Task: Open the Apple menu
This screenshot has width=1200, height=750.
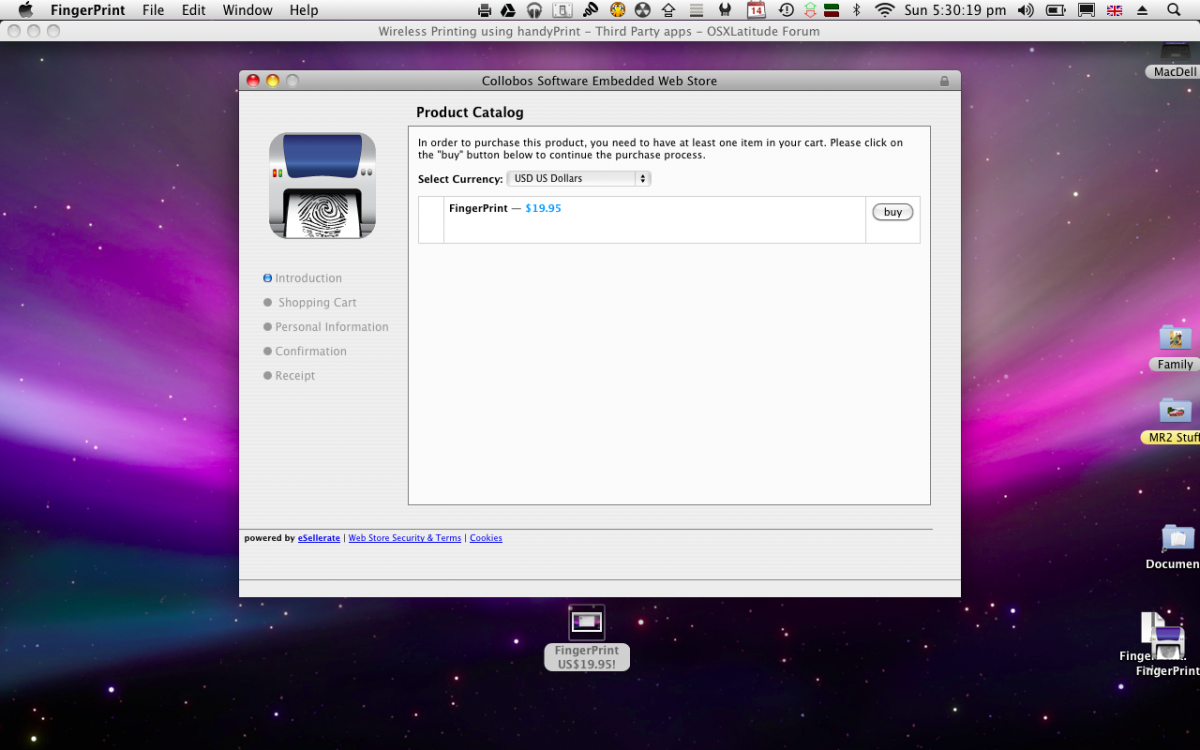Action: 26,10
